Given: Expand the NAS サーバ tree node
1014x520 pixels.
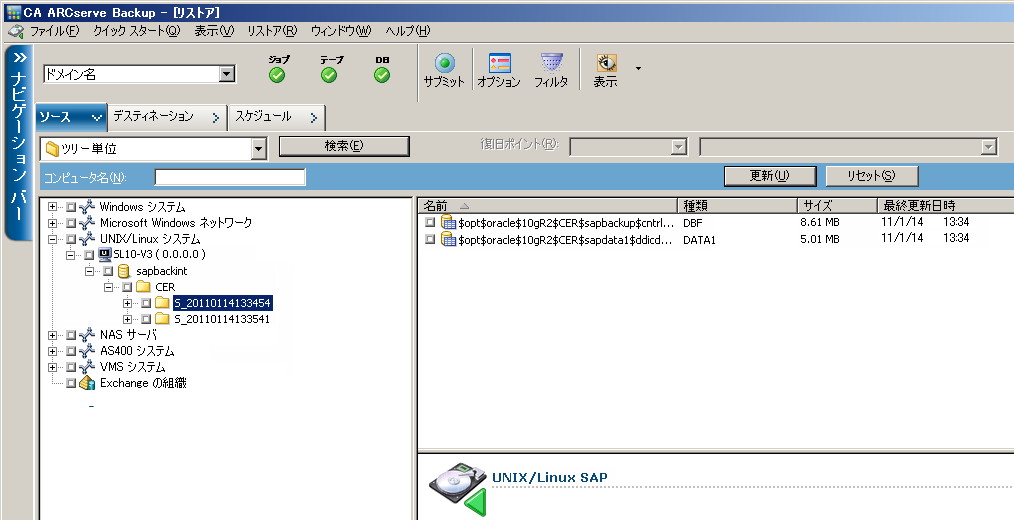Looking at the screenshot, I should pyautogui.click(x=52, y=335).
